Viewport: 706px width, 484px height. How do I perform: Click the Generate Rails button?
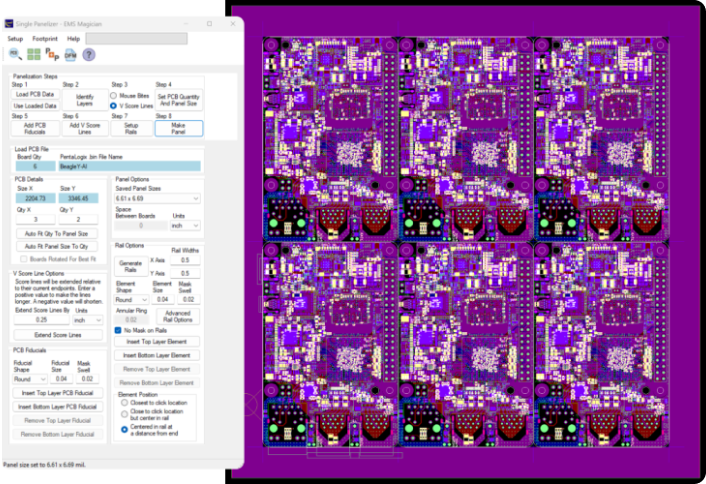pos(131,266)
